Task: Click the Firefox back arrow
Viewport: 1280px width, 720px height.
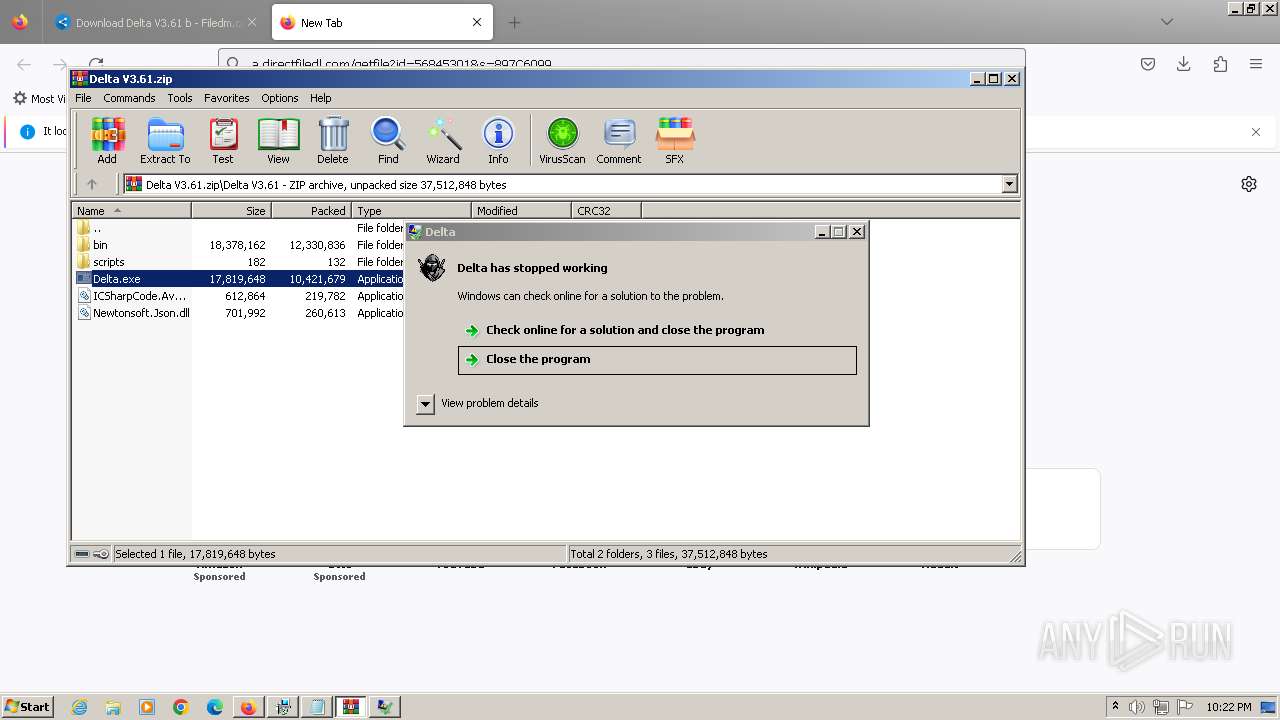Action: point(24,64)
